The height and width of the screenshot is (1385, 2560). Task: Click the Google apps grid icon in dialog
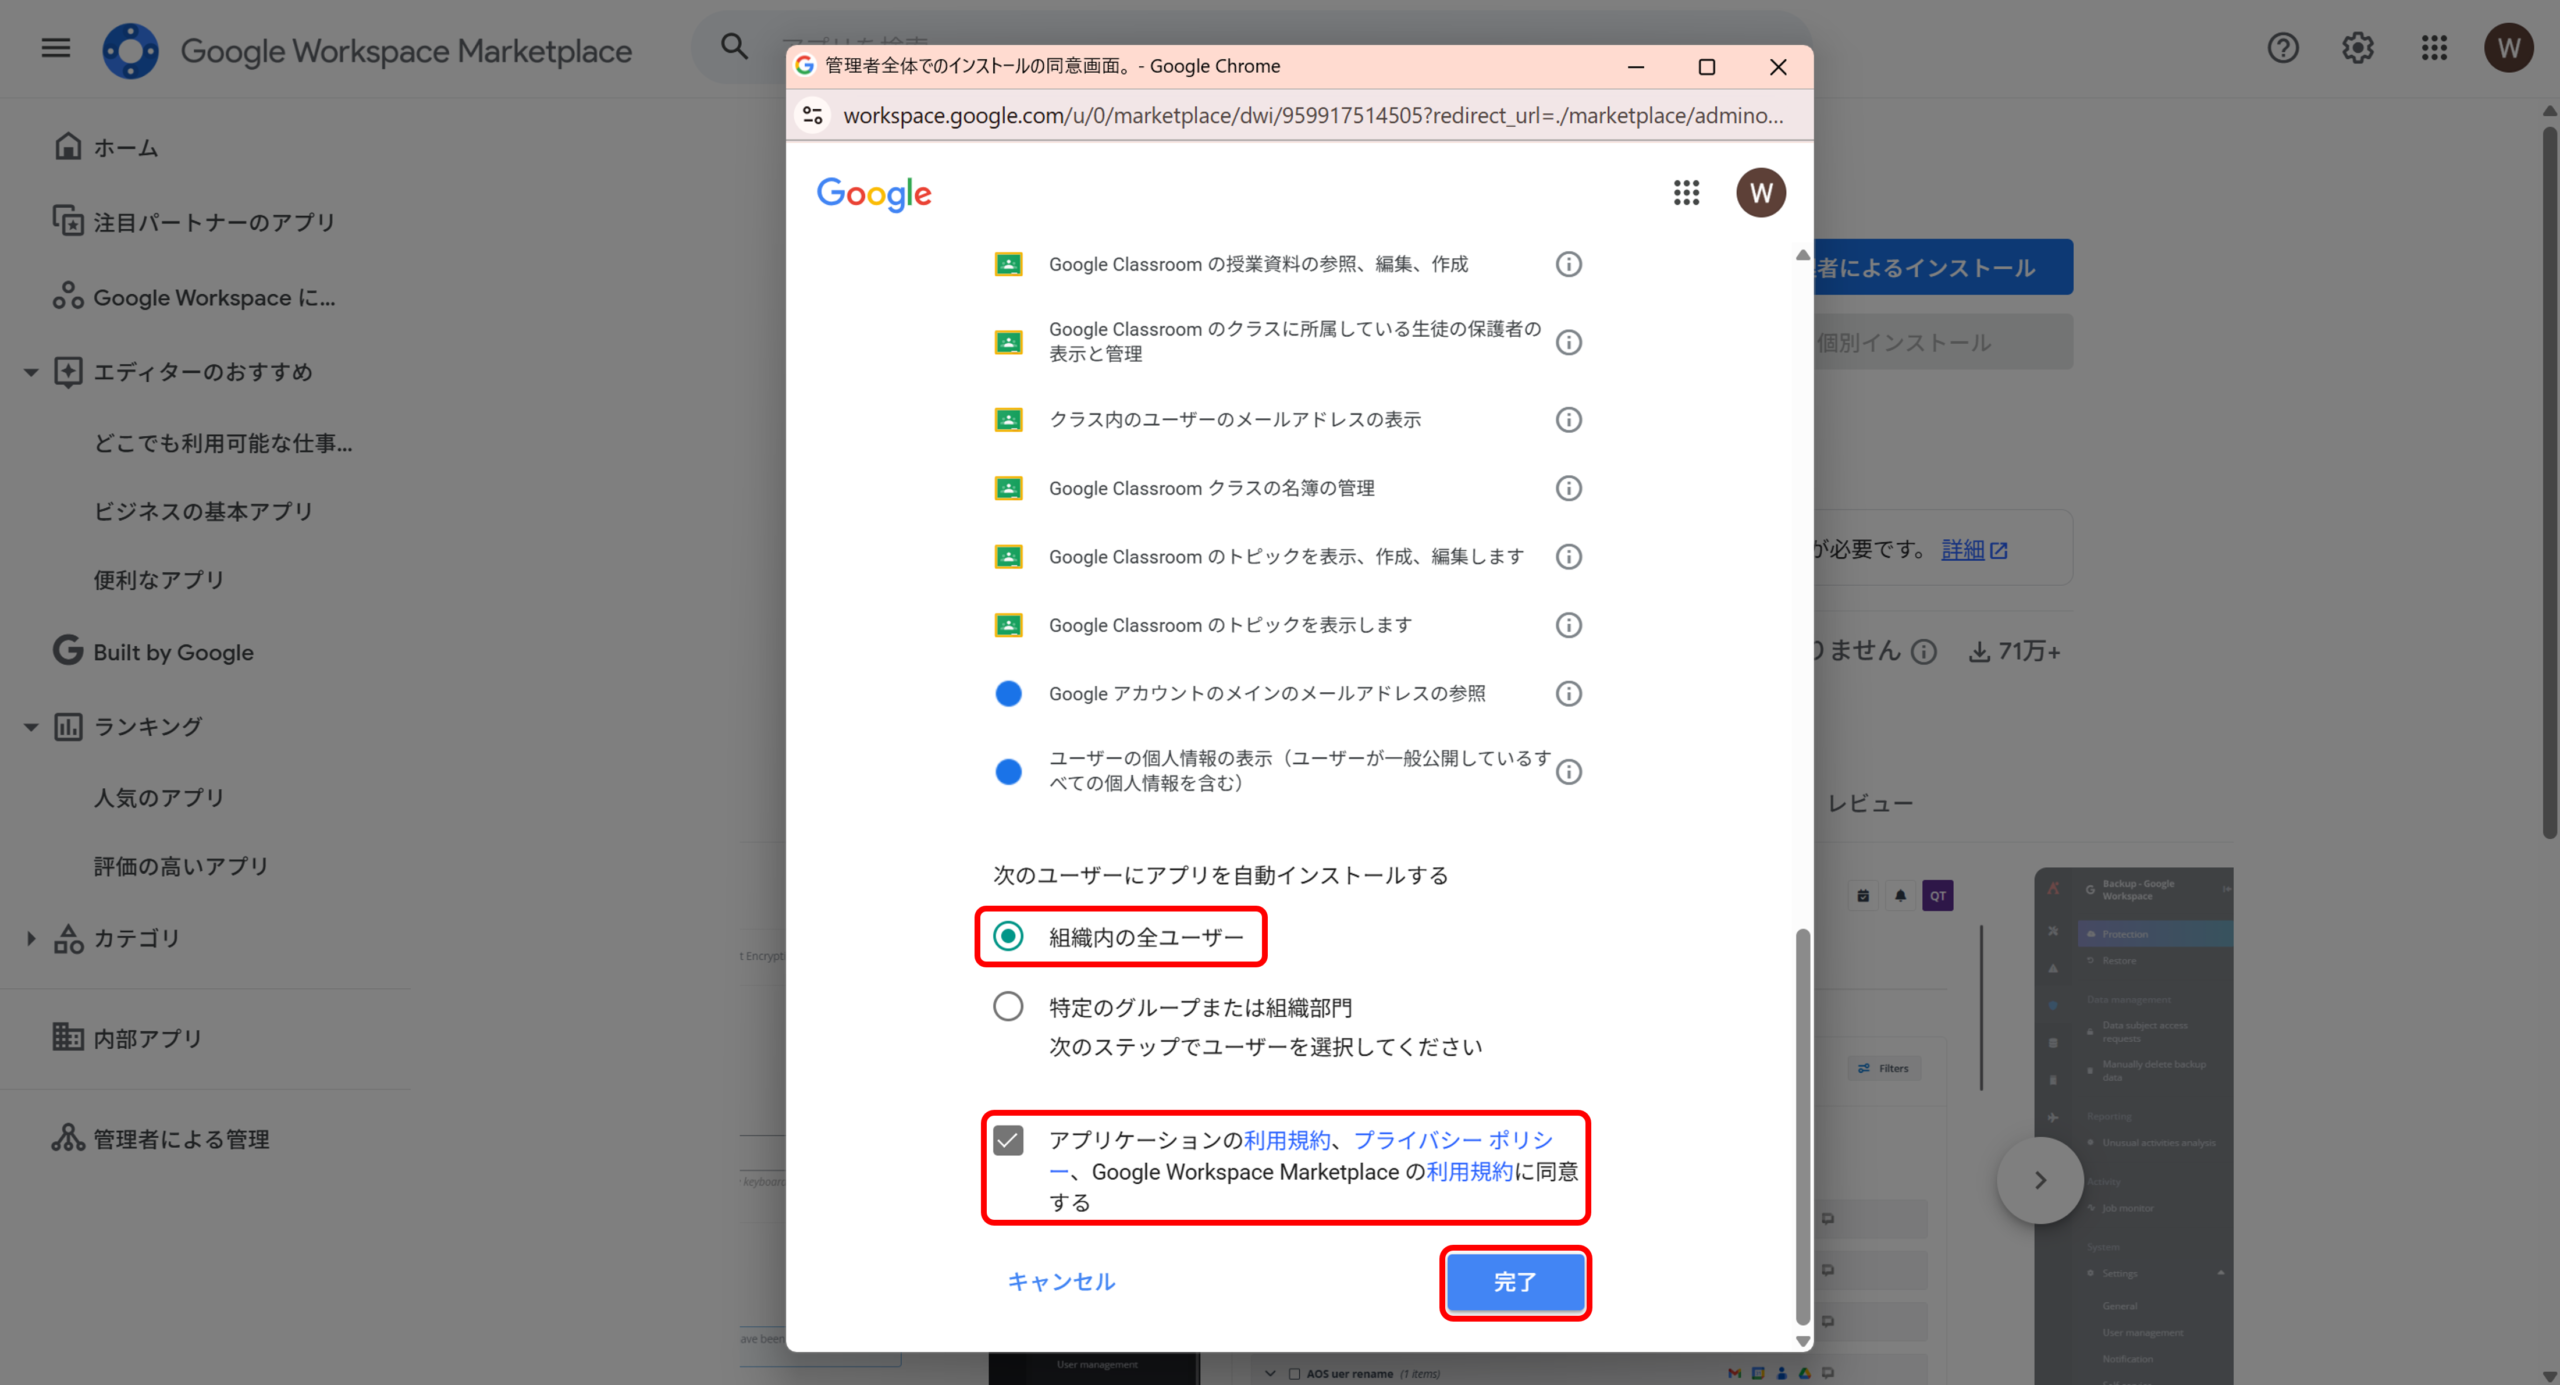point(1686,192)
